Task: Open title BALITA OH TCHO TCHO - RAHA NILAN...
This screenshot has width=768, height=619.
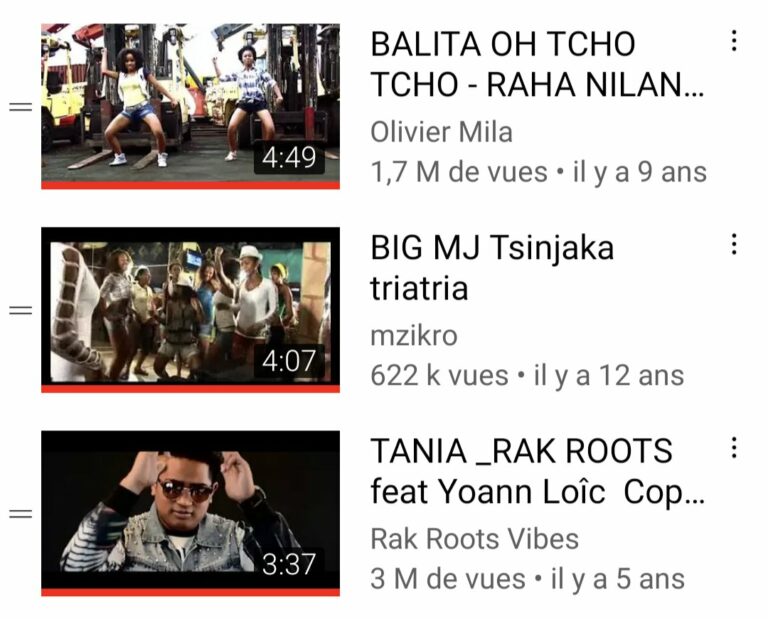Action: pos(537,64)
